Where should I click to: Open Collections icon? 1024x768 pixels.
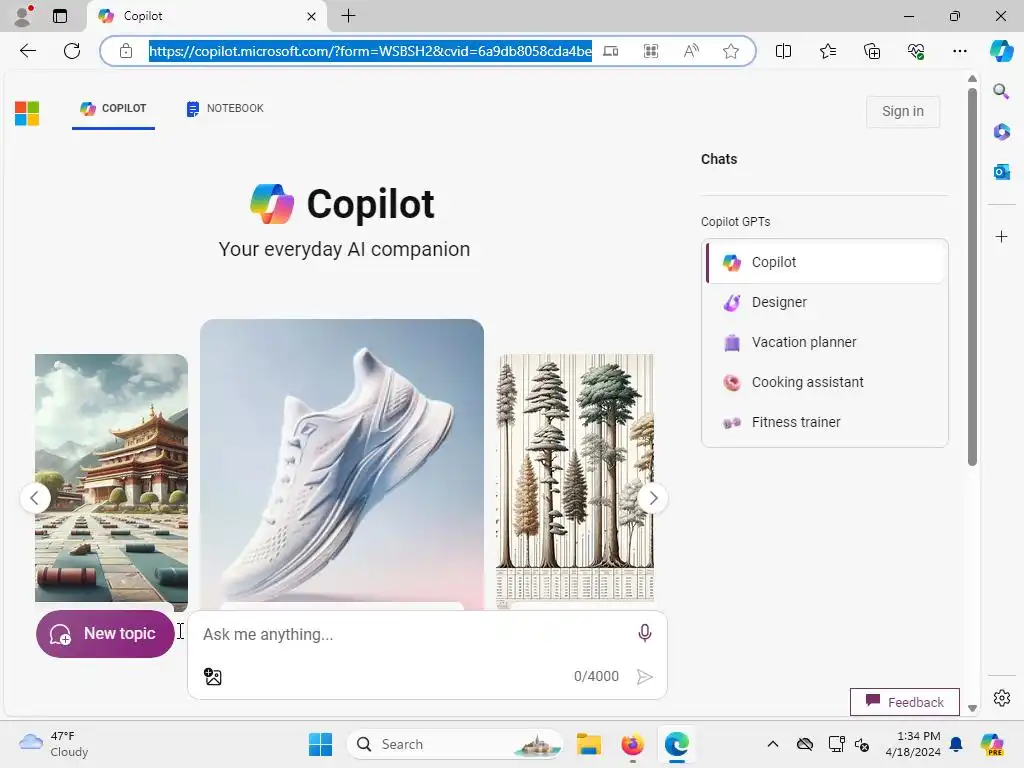[x=872, y=51]
